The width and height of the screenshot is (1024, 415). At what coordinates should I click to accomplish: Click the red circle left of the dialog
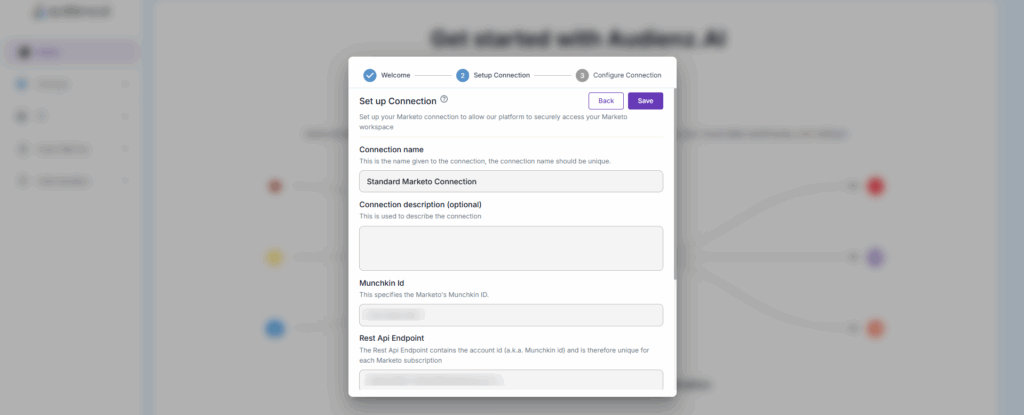[x=276, y=186]
